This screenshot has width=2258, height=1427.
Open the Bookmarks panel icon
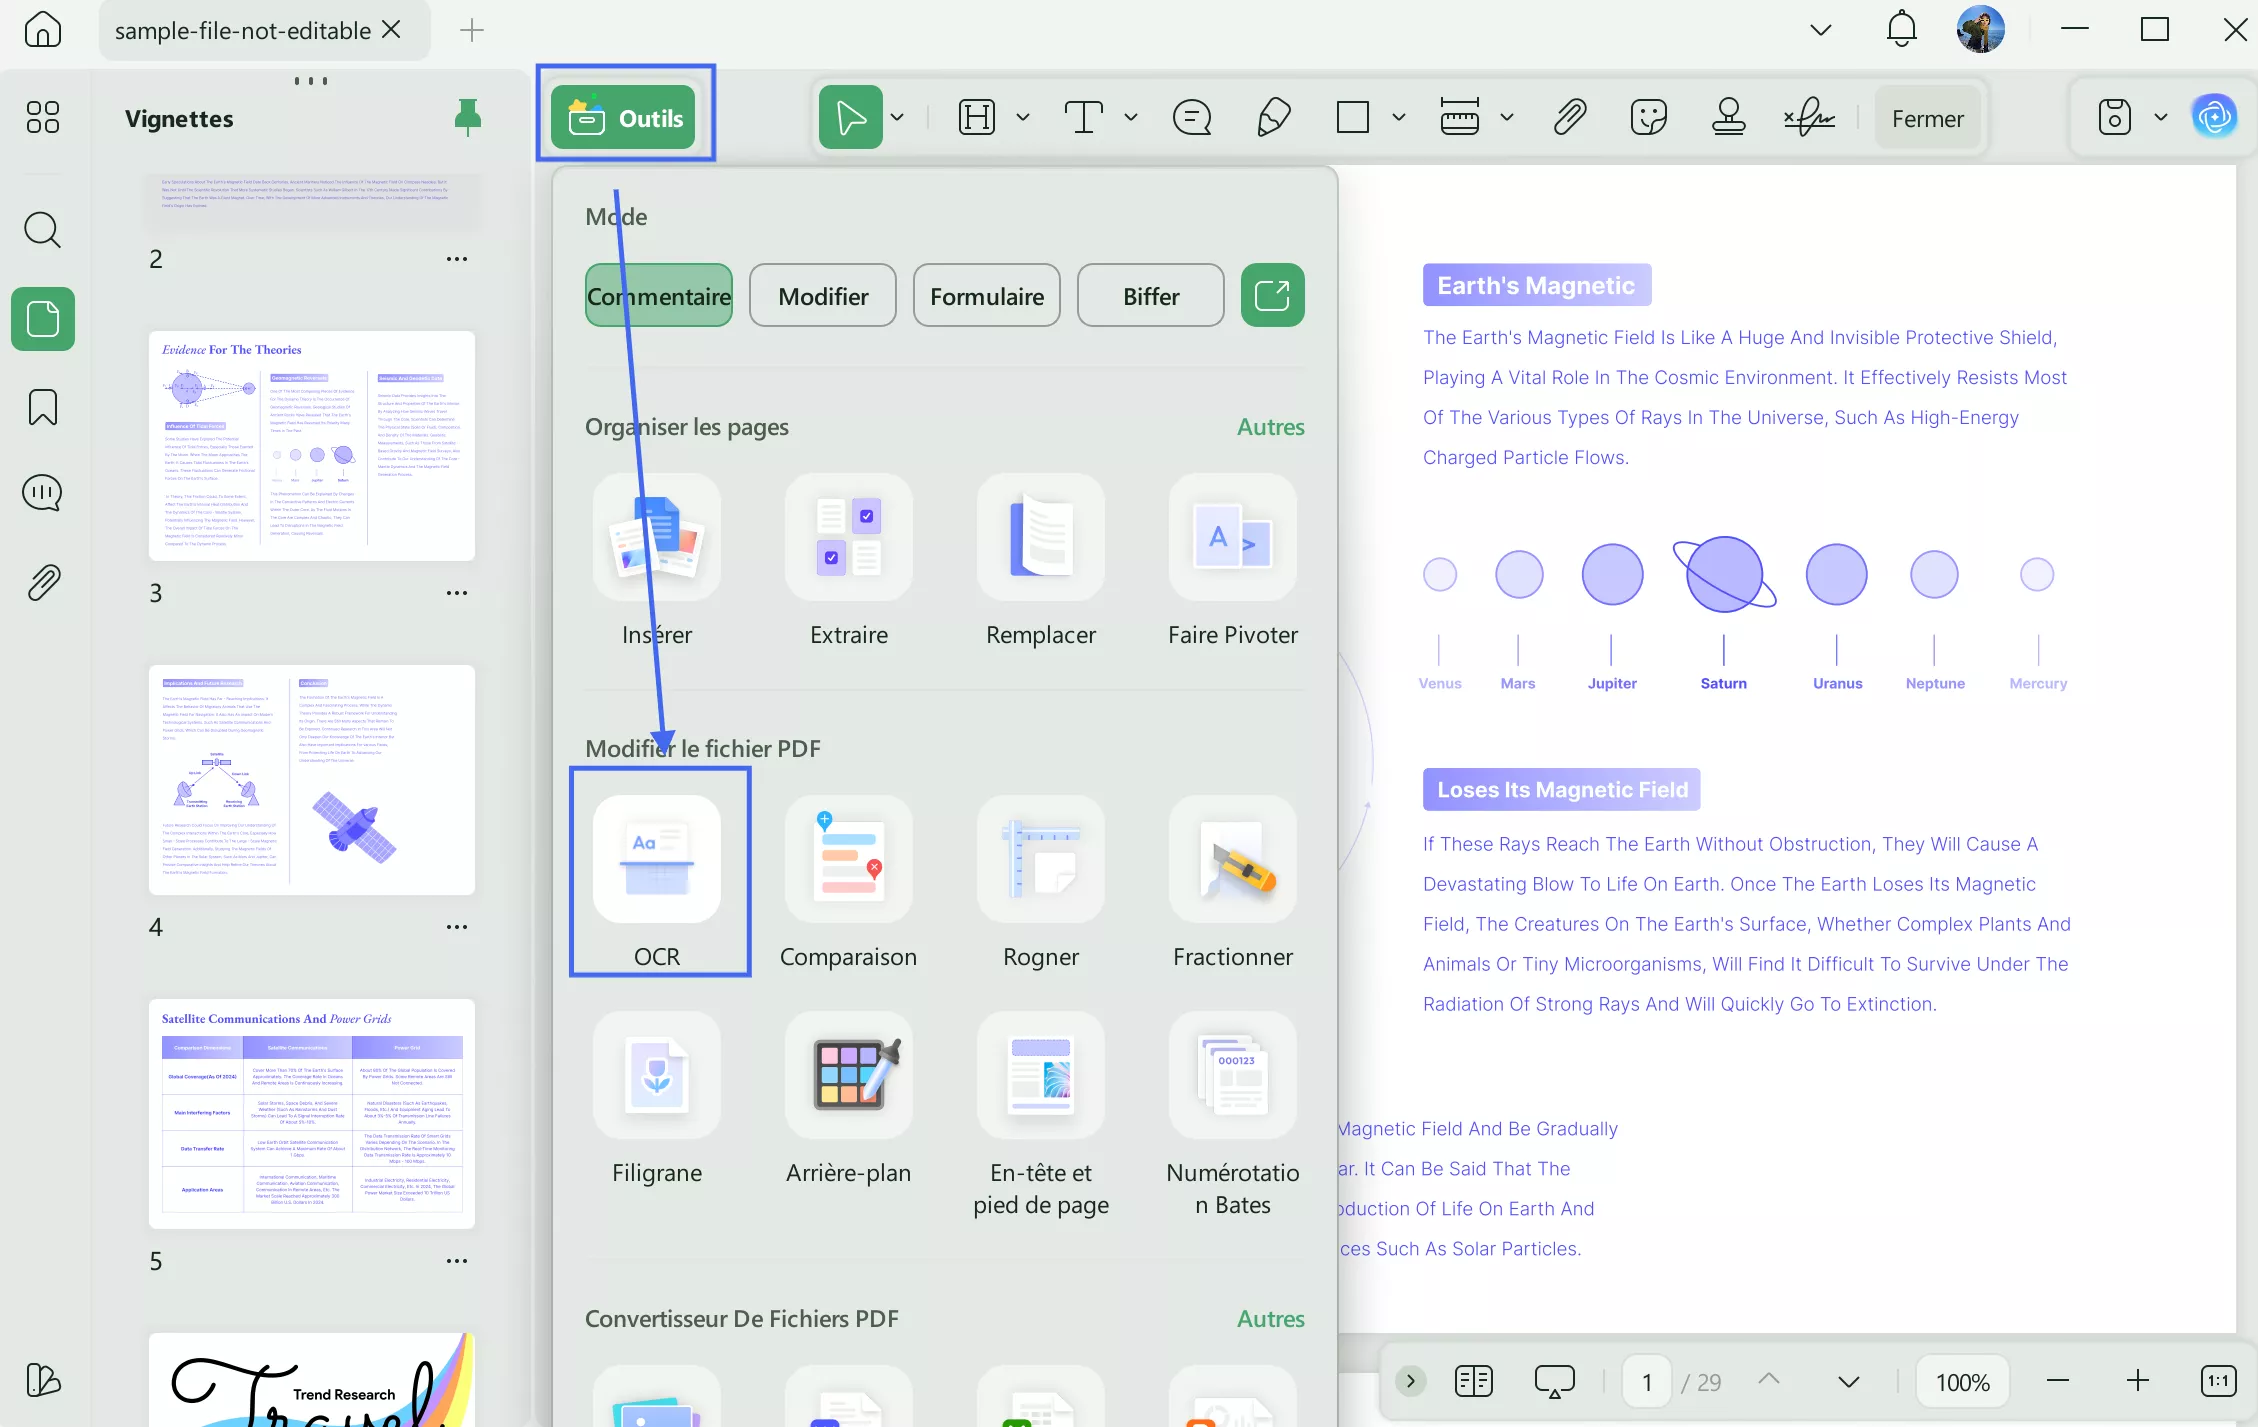coord(43,407)
